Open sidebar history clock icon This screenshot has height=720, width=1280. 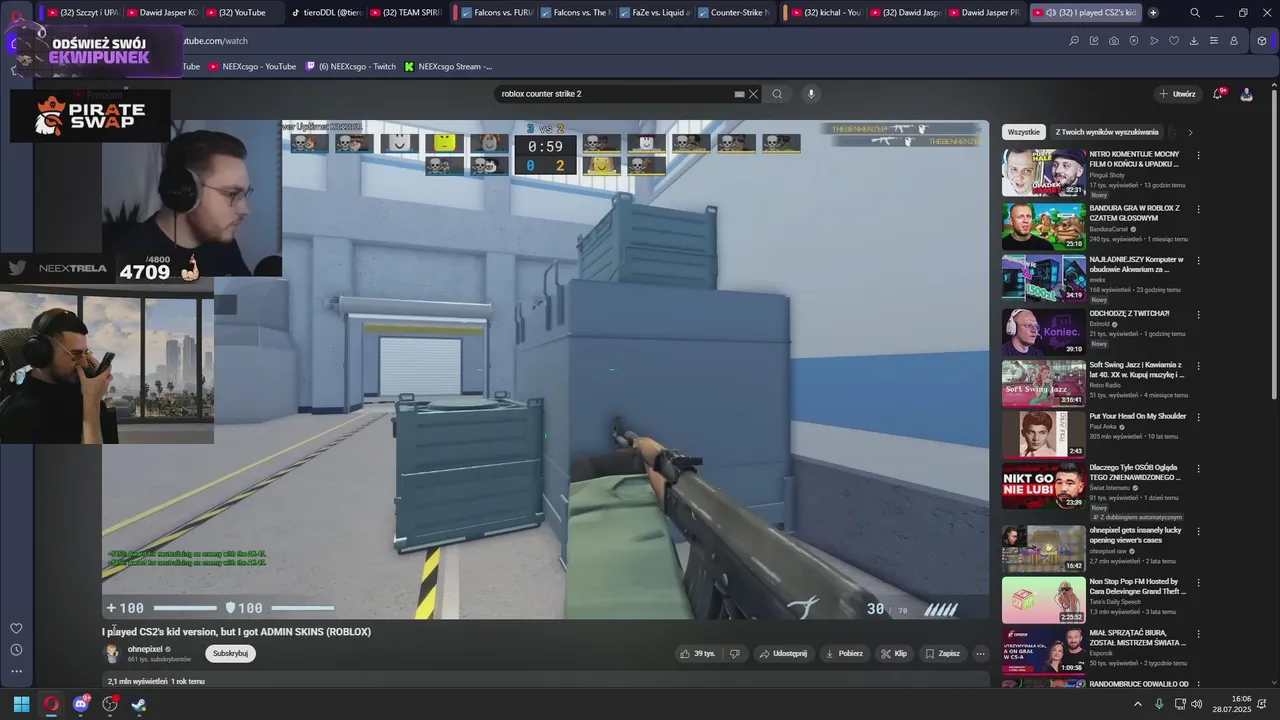(x=16, y=650)
